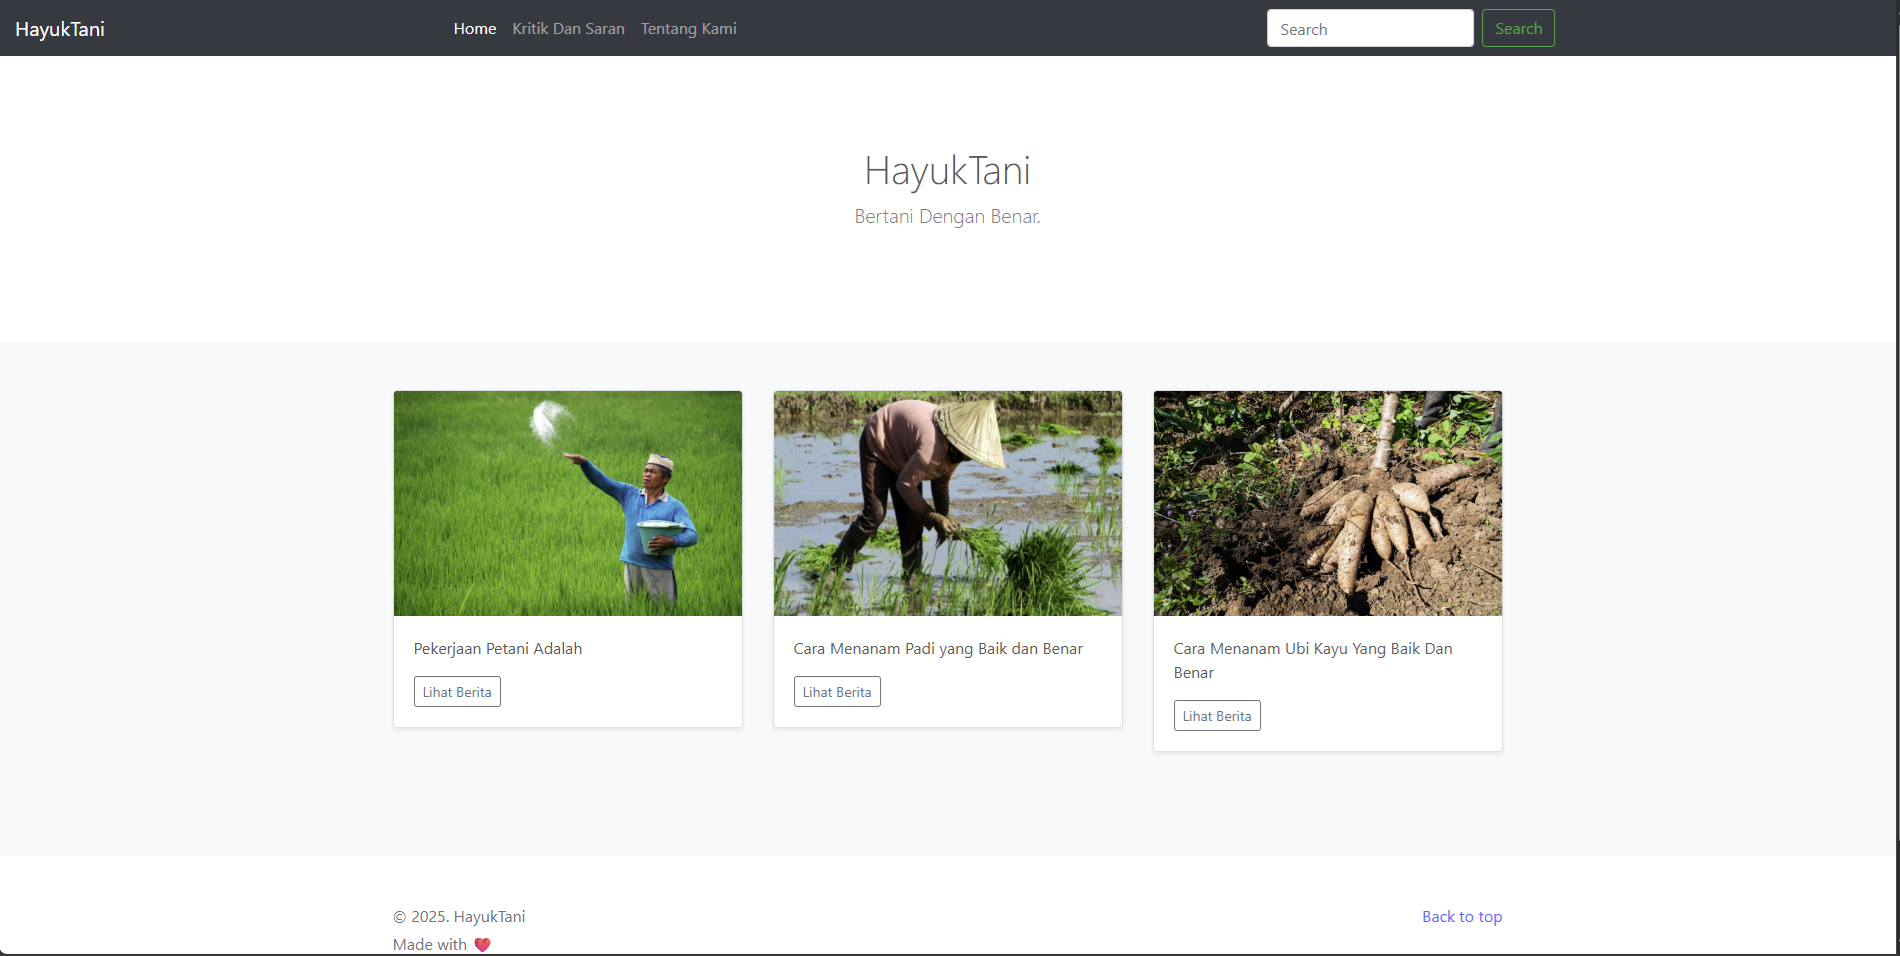The image size is (1900, 956).
Task: Open the cassava roots photo
Action: 1327,503
